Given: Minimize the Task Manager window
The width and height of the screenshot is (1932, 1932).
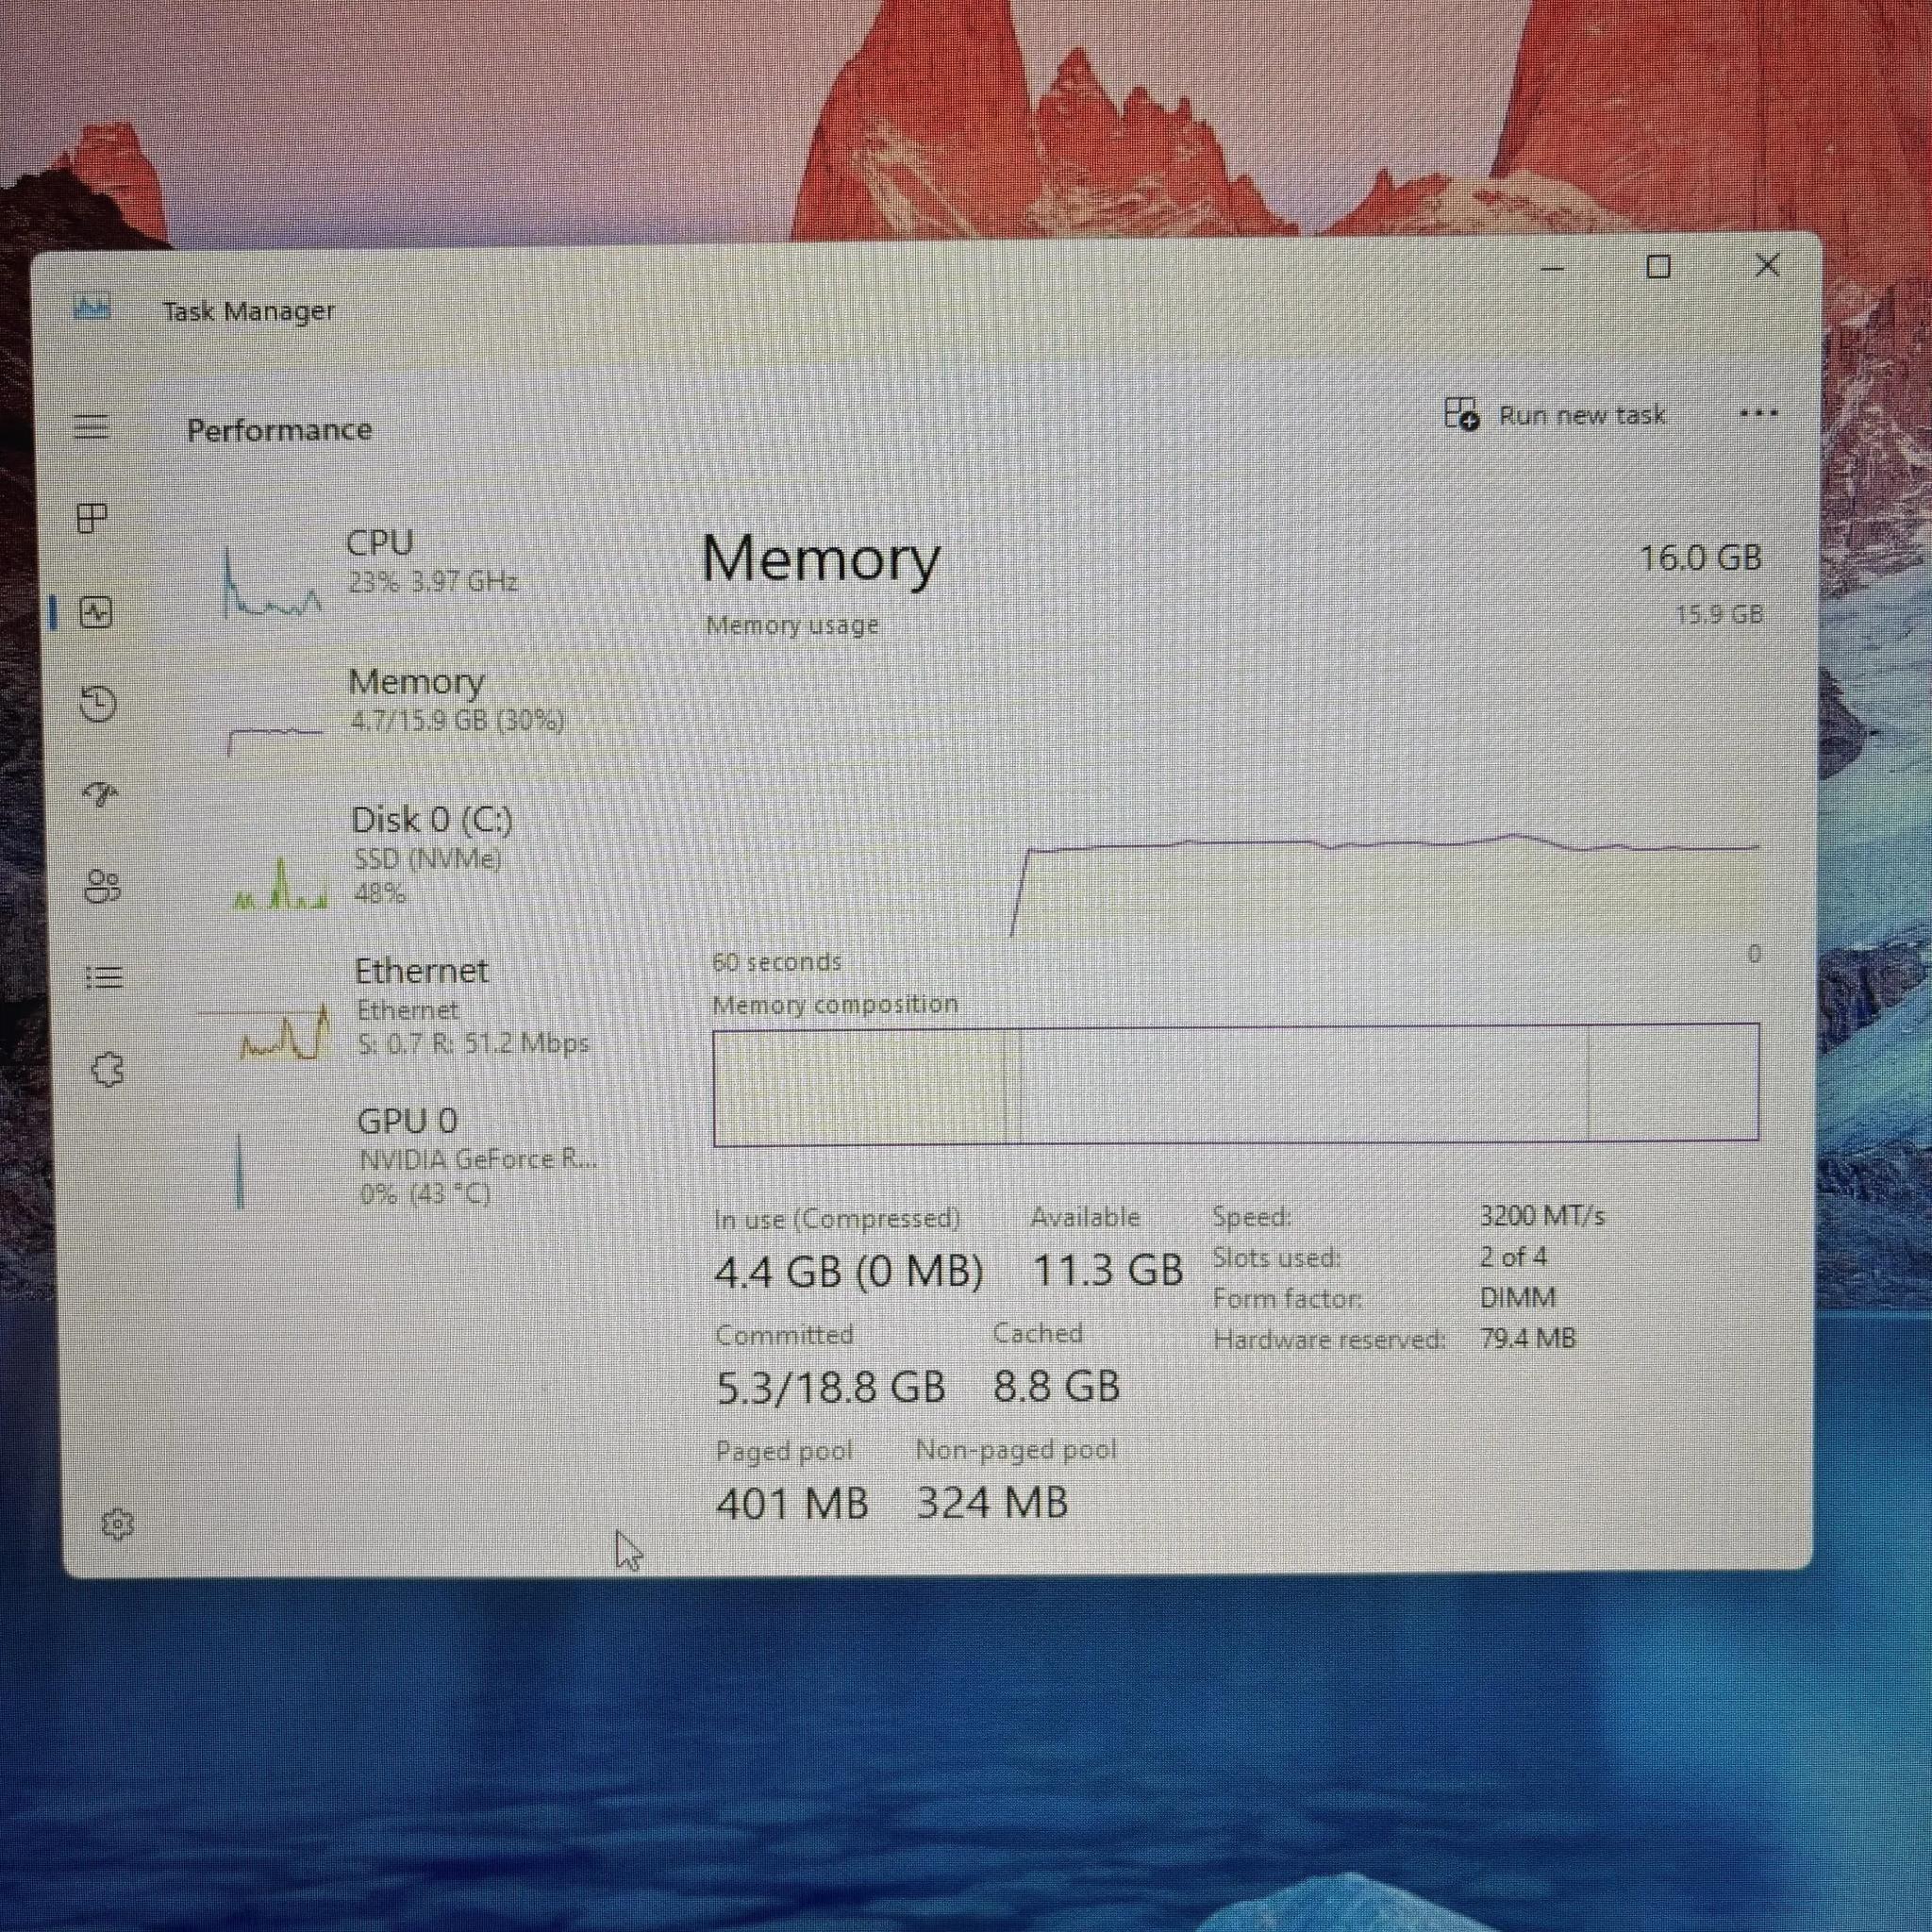Looking at the screenshot, I should coord(1552,268).
